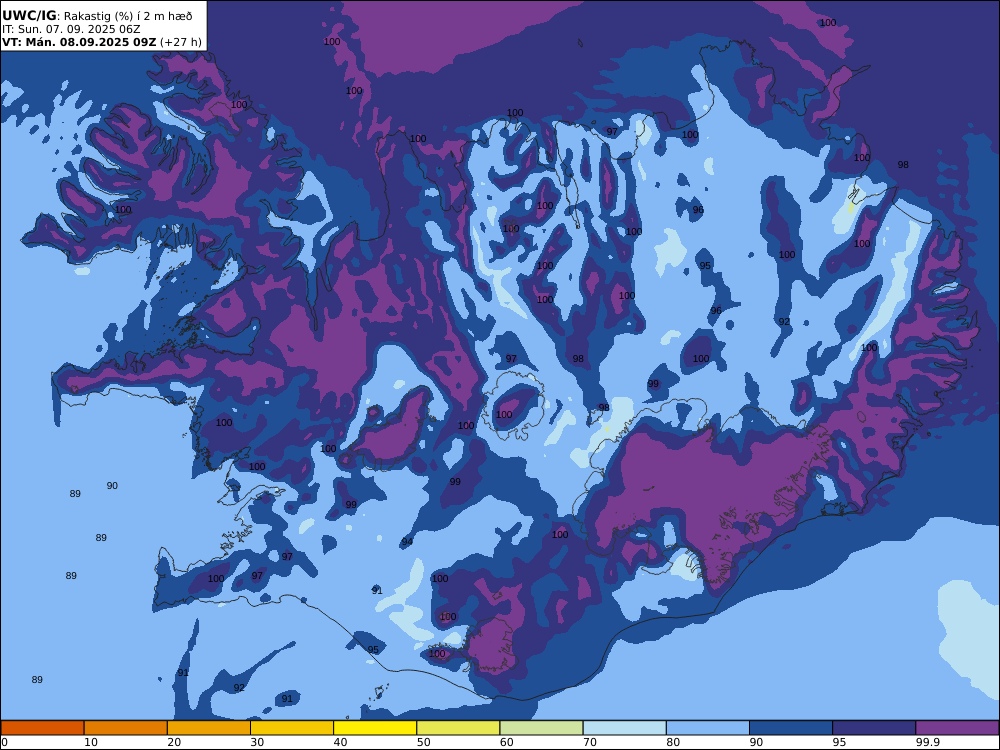Click the legend tick label '30'

pyautogui.click(x=258, y=742)
